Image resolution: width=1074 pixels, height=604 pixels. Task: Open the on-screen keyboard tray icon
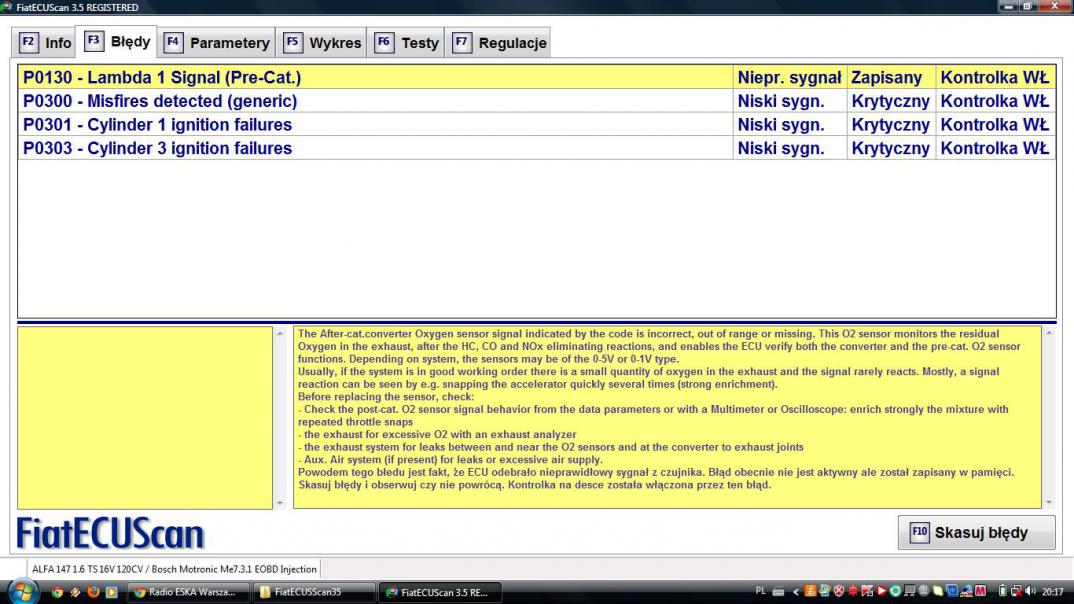[x=778, y=592]
